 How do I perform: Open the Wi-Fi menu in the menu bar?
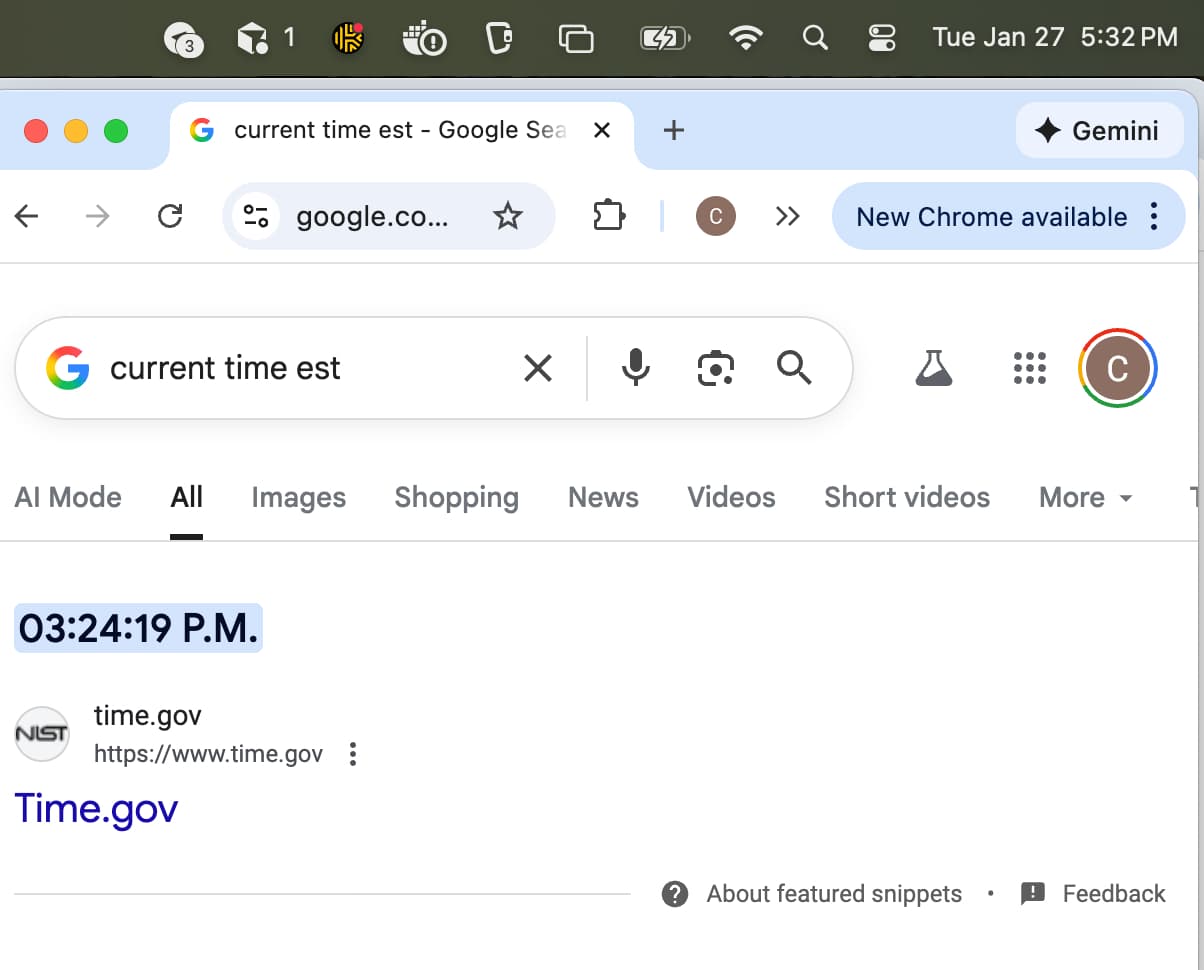point(746,37)
